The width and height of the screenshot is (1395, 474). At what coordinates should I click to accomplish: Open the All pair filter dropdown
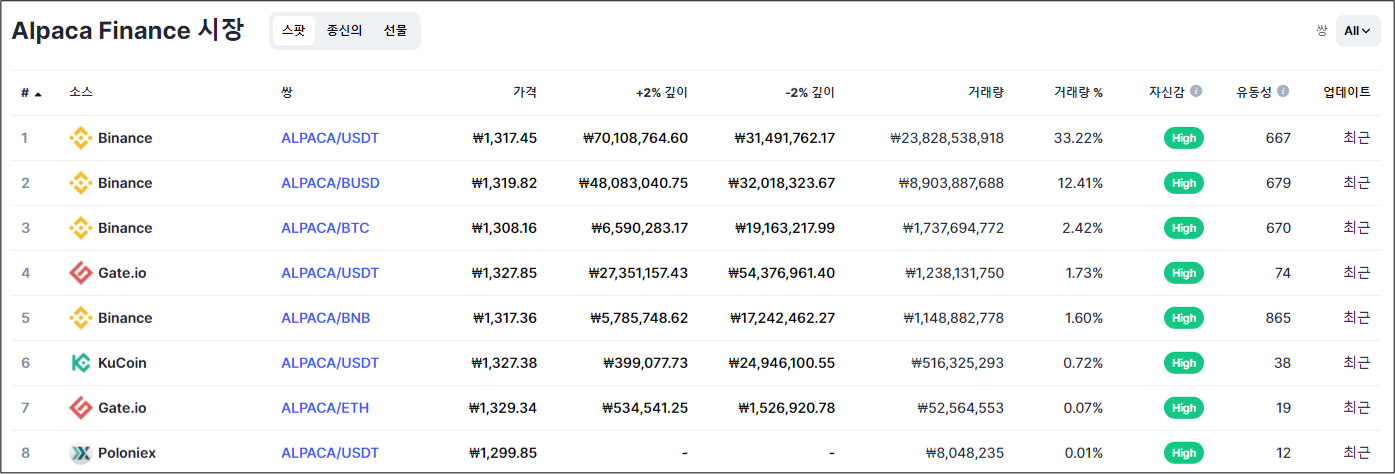[x=1357, y=31]
